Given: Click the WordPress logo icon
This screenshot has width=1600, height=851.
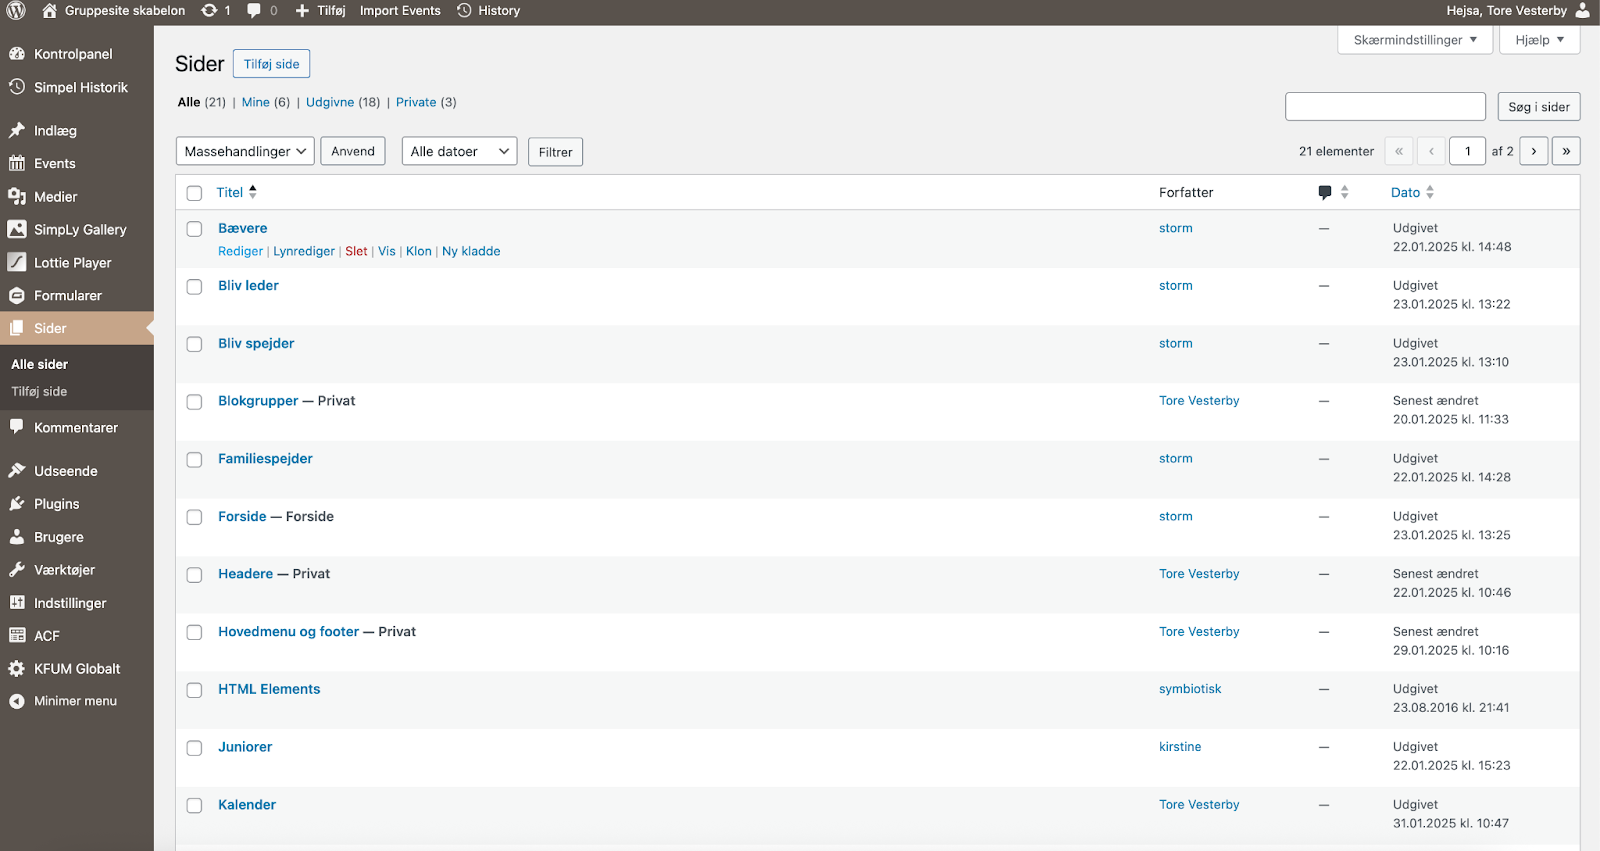Looking at the screenshot, I should (16, 11).
